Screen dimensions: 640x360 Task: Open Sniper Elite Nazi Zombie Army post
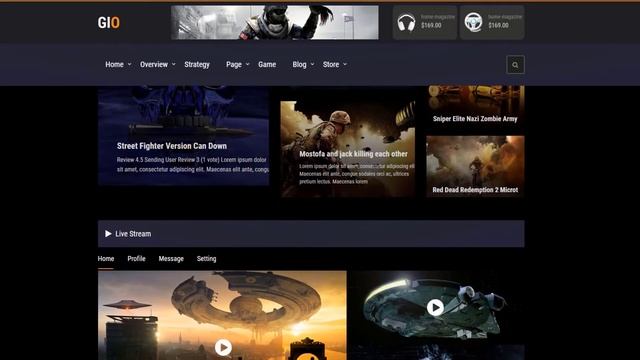pos(475,119)
